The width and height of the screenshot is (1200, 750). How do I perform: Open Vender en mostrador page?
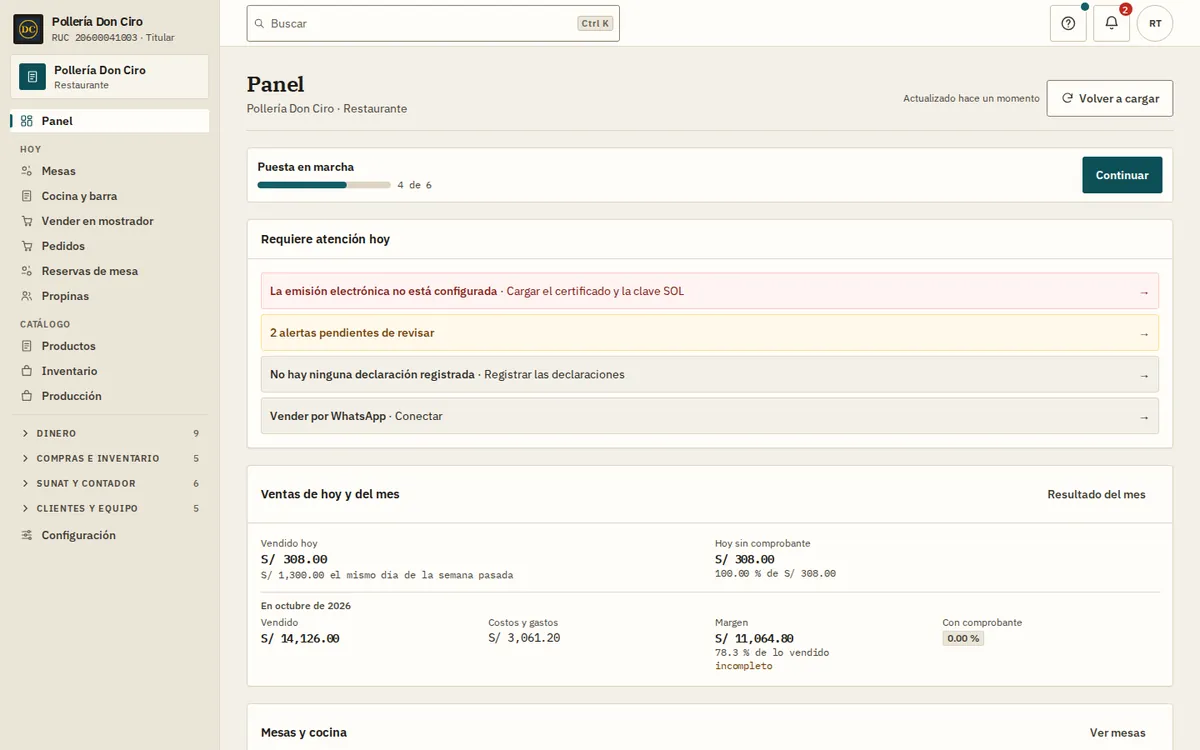coord(110,221)
